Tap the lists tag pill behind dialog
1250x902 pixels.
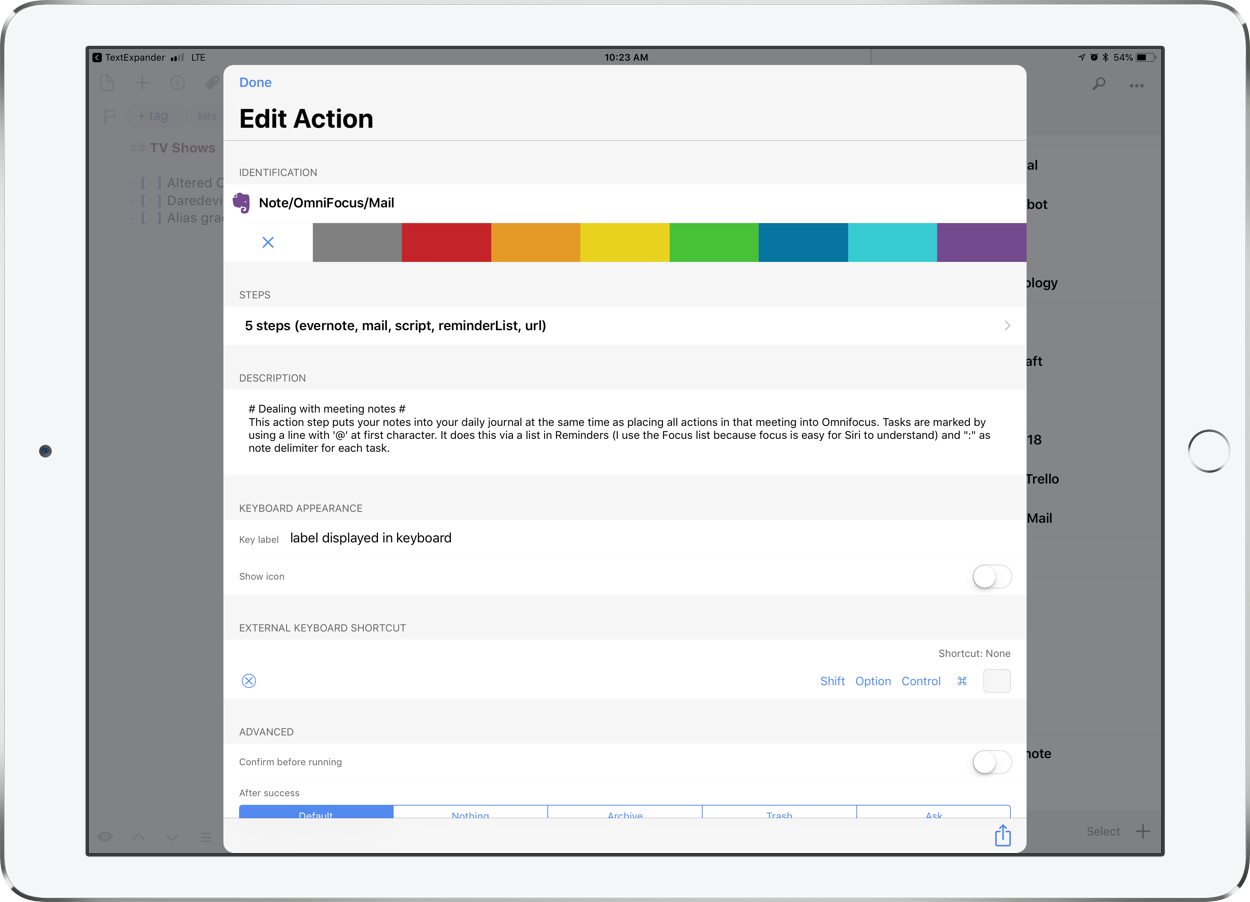206,116
